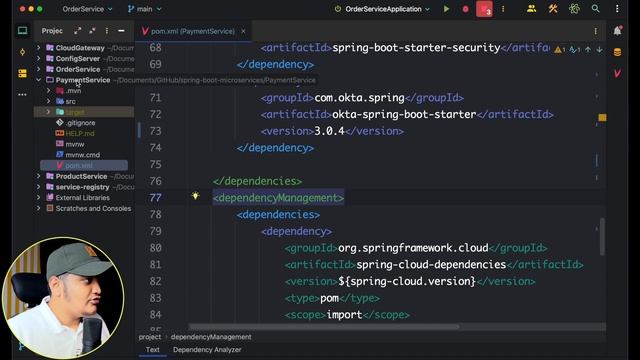Viewport: 640px width, 360px height.
Task: Expand the ConfigServer module
Action: pos(38,58)
